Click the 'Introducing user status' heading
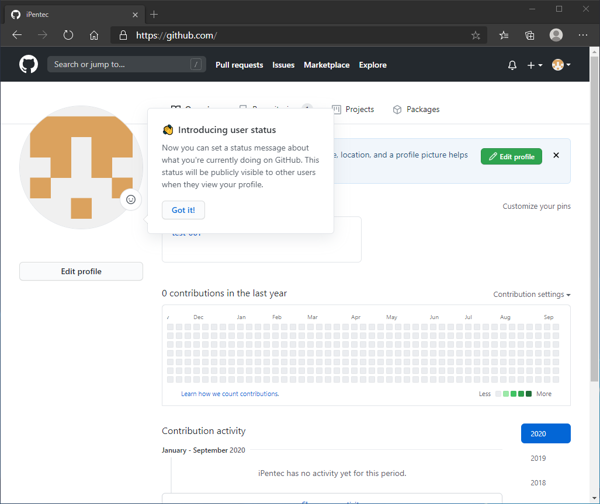600x504 pixels. (227, 130)
